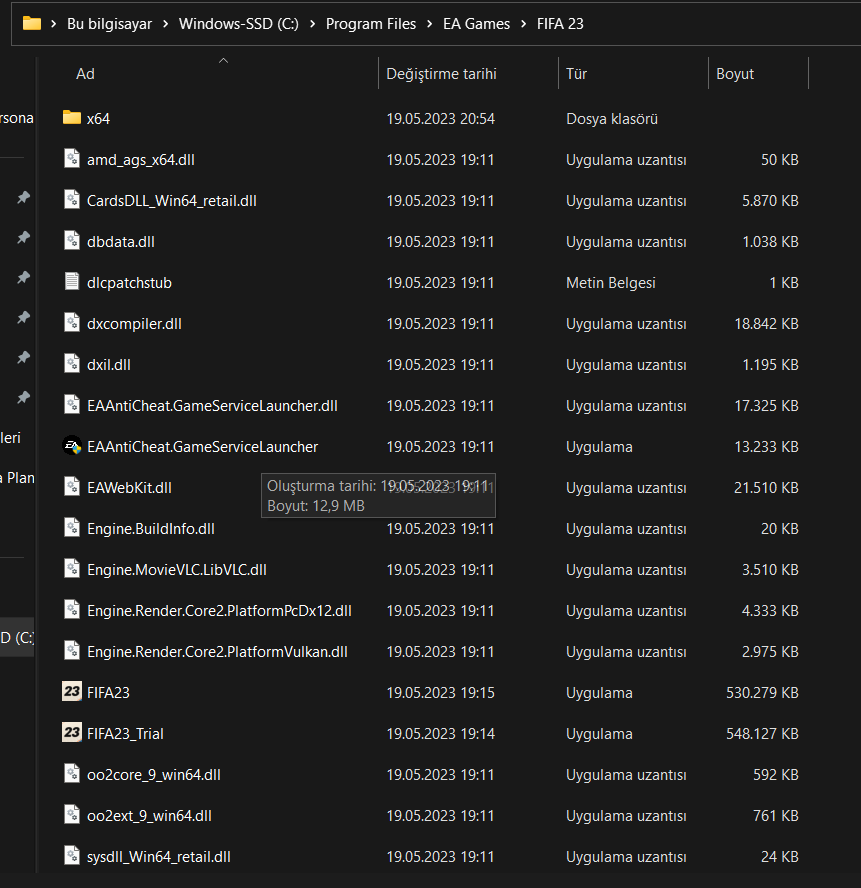The width and height of the screenshot is (861, 888).
Task: Click the sysdll_Win64_retail.dll file icon
Action: tap(72, 856)
